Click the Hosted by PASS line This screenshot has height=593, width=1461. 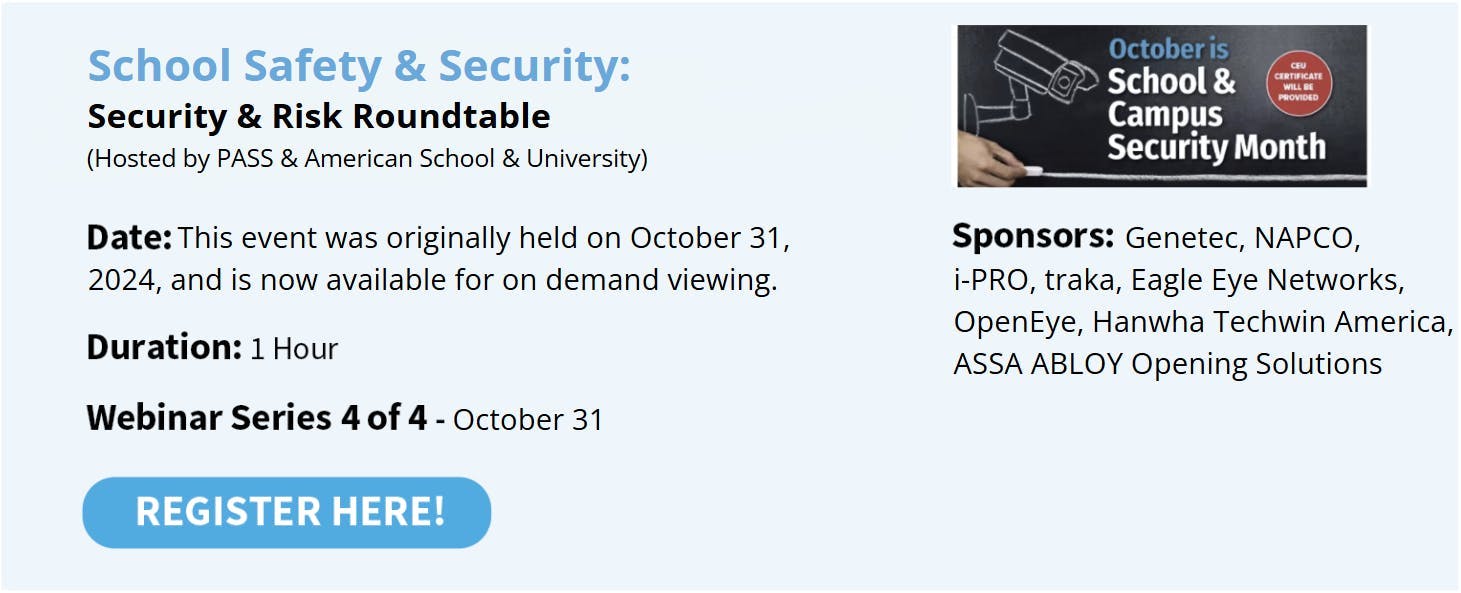[367, 158]
